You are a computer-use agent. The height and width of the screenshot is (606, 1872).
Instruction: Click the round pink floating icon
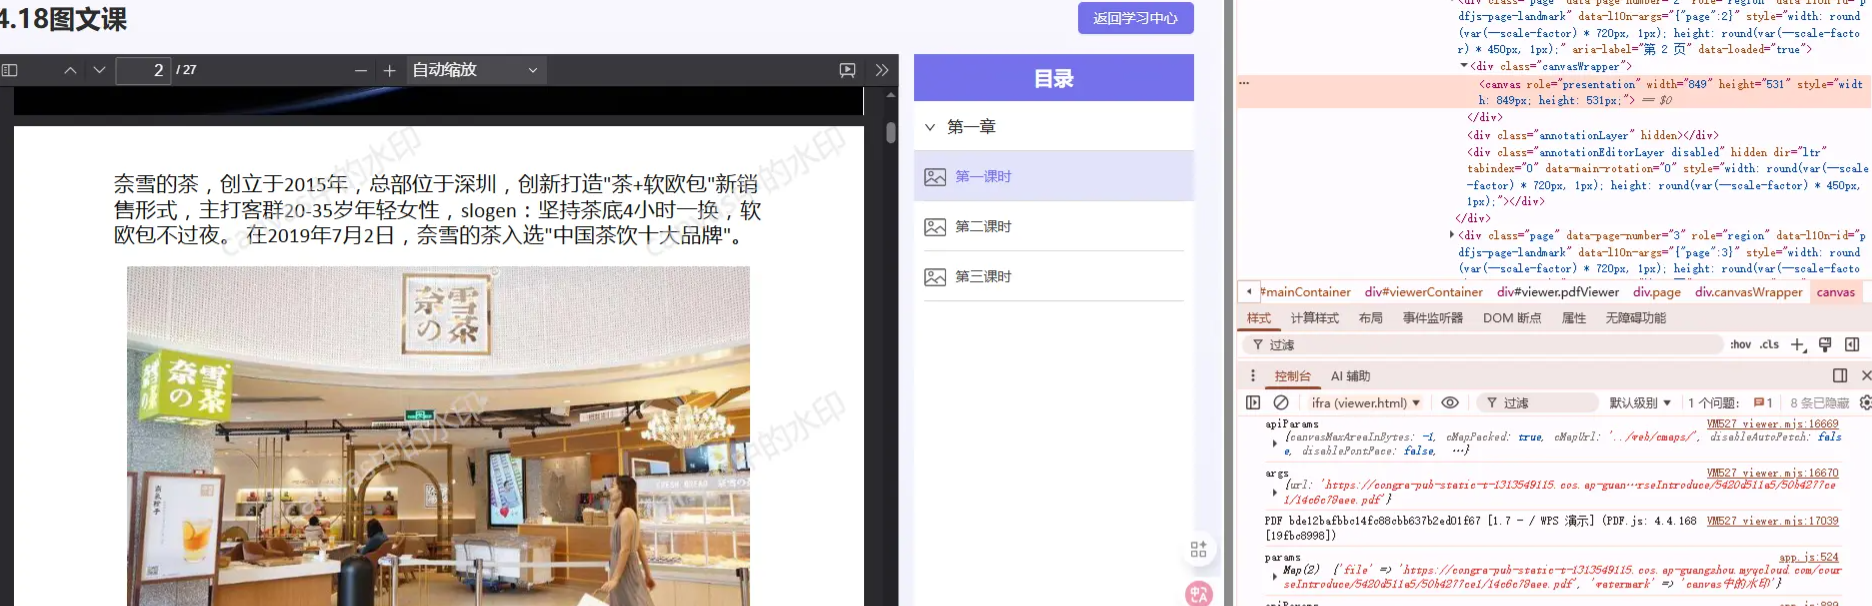coord(1198,594)
